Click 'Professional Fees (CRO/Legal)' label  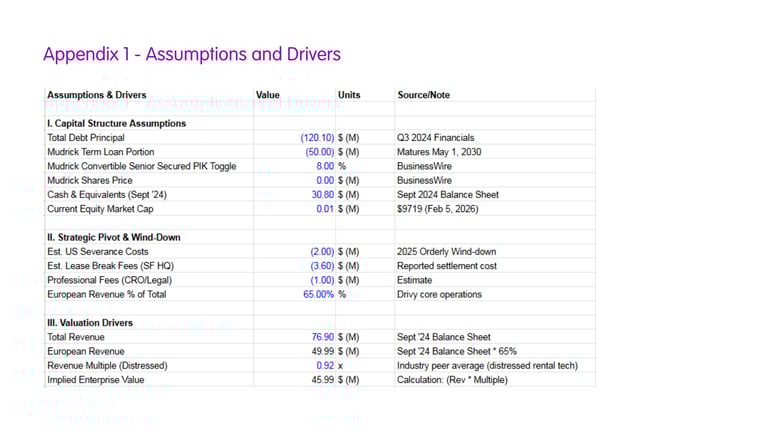point(109,280)
